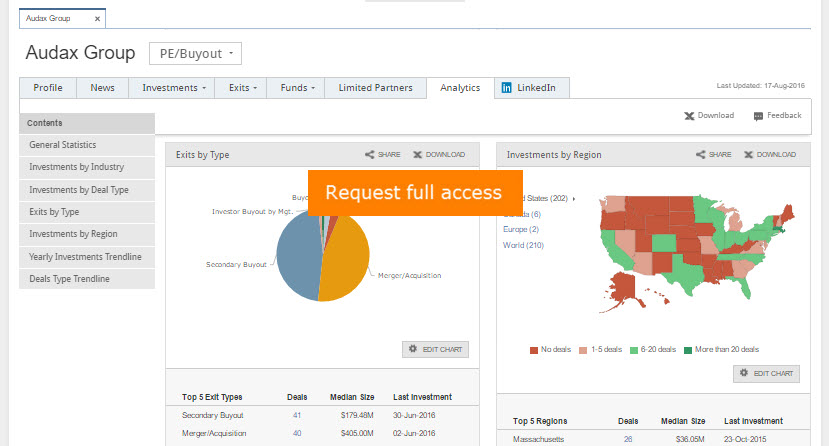Open the 41 deals link for Secondary Buyout
The height and width of the screenshot is (446, 829).
click(x=297, y=415)
